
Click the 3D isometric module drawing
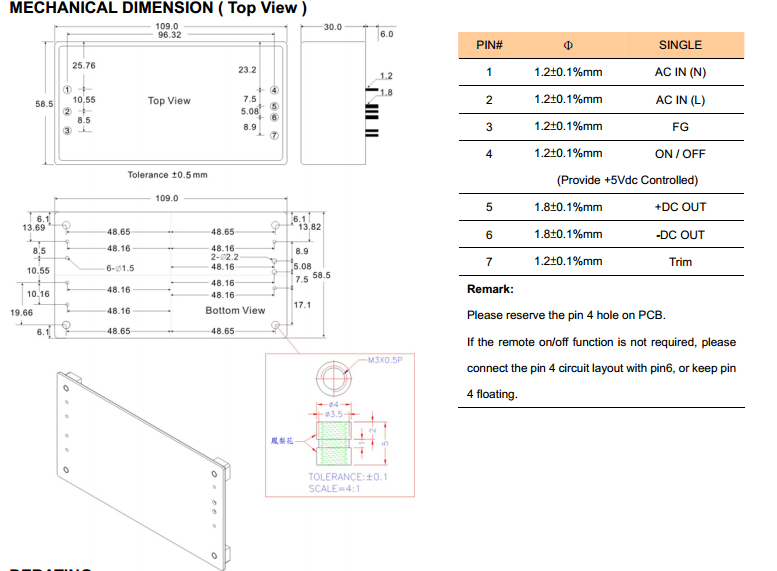tap(140, 462)
